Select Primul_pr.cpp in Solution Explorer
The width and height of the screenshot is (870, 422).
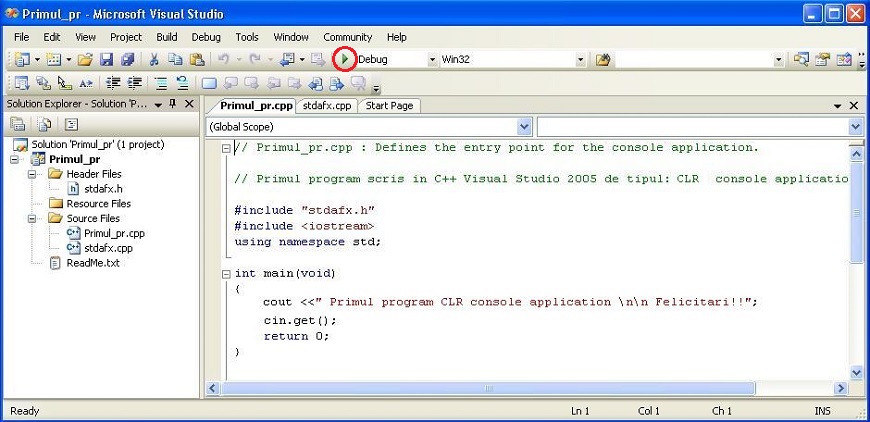[113, 233]
